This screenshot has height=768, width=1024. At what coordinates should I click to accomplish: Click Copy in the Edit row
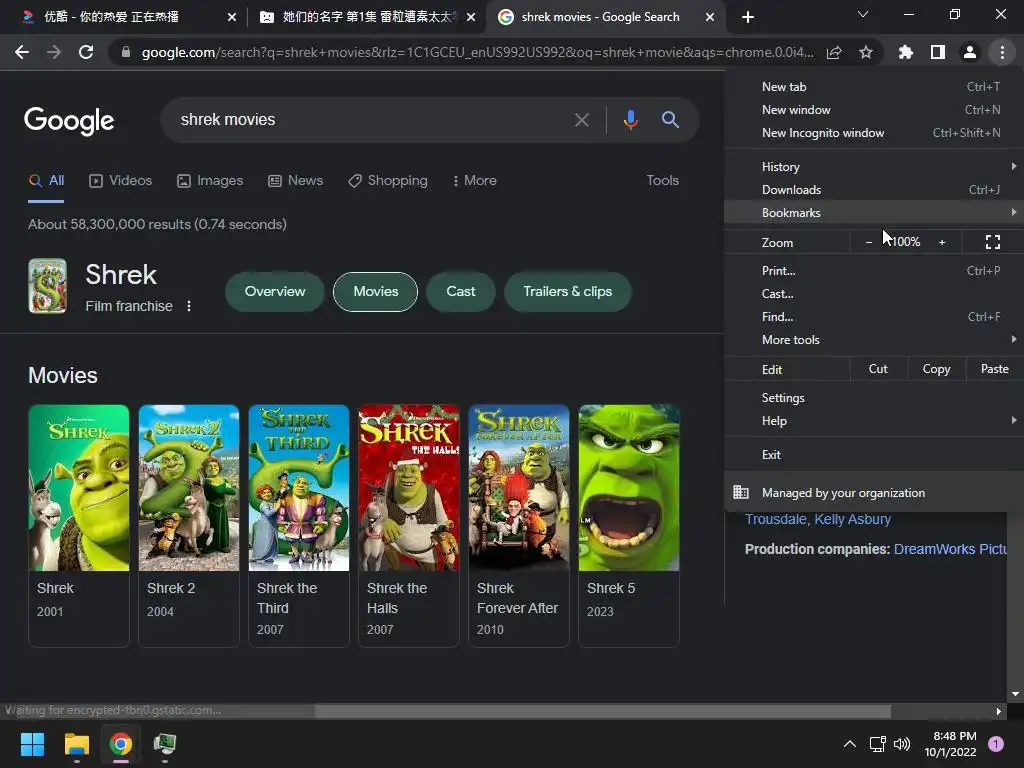[936, 369]
